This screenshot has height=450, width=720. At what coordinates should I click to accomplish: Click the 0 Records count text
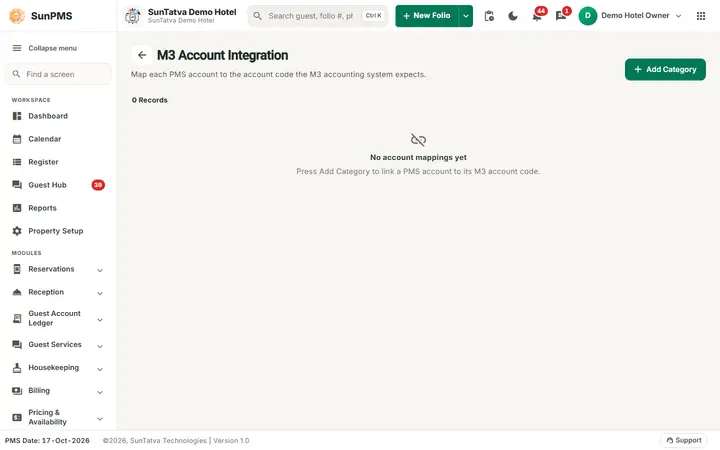tap(150, 100)
